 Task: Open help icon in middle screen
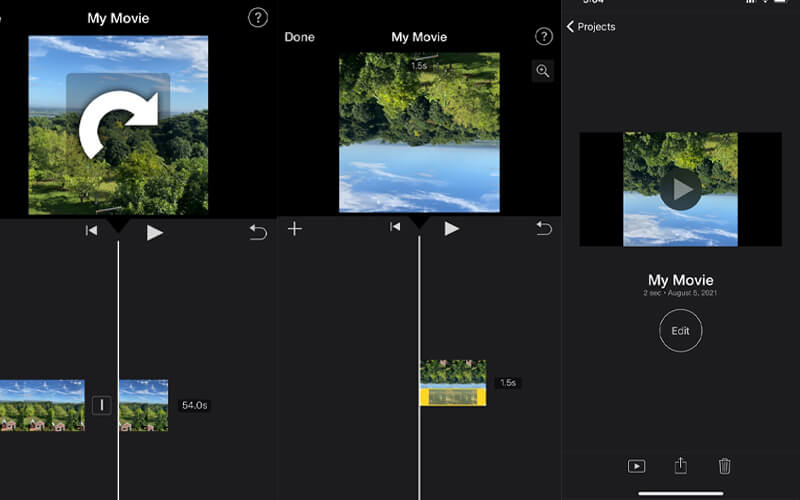(543, 36)
